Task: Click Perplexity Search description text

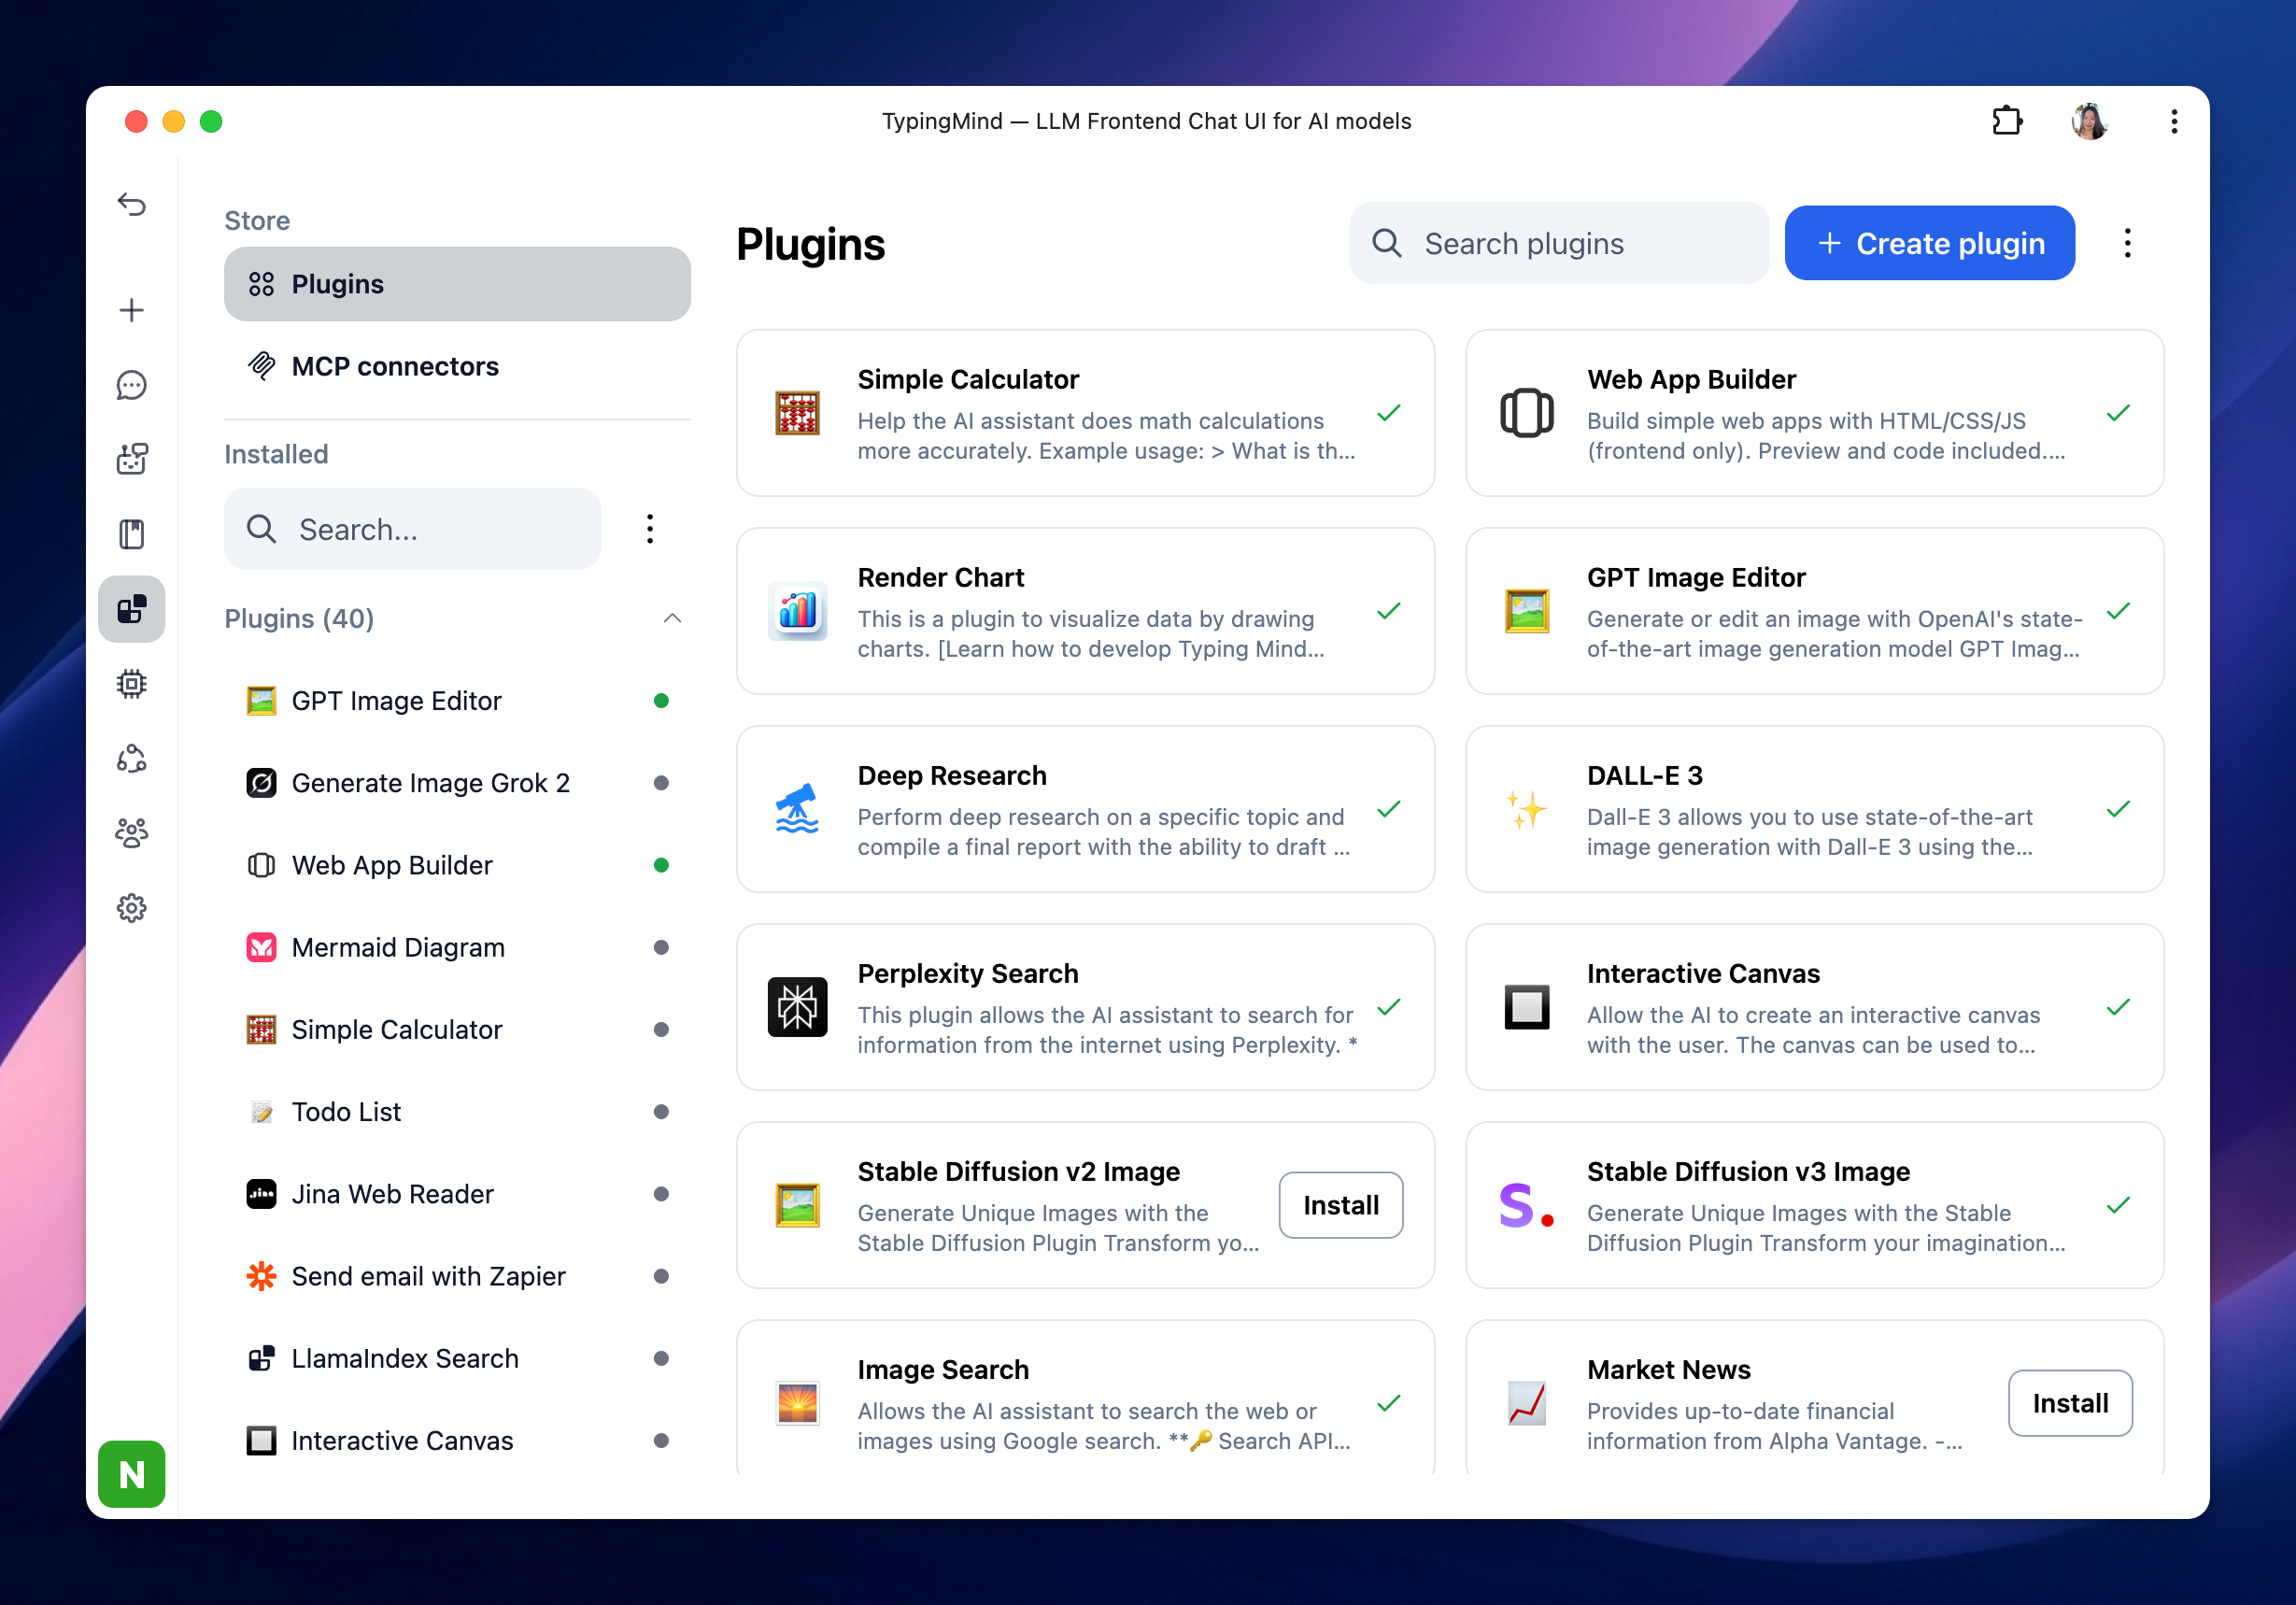Action: point(1107,1030)
